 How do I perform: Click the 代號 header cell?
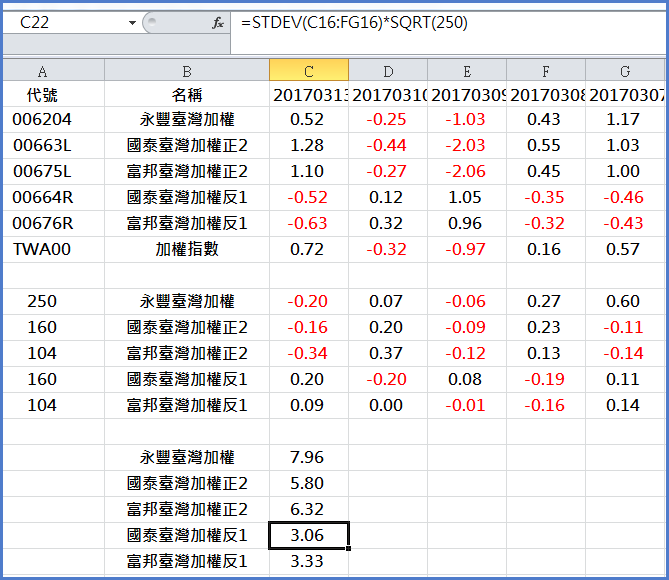[53, 94]
